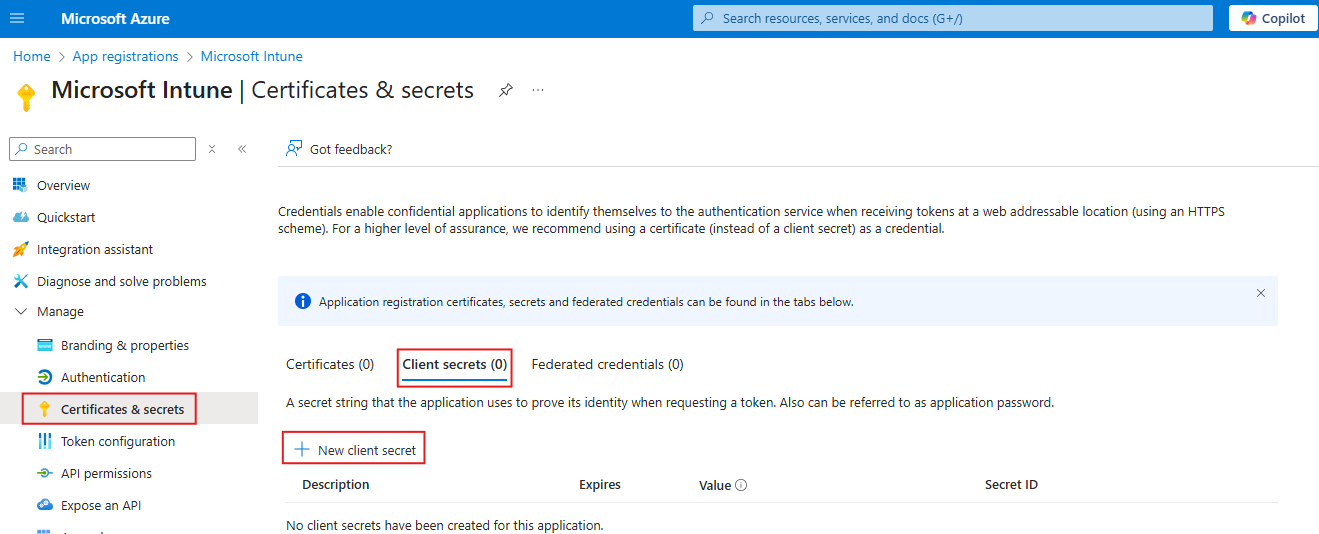Open Authentication settings
Viewport: 1319px width, 534px height.
(x=103, y=377)
